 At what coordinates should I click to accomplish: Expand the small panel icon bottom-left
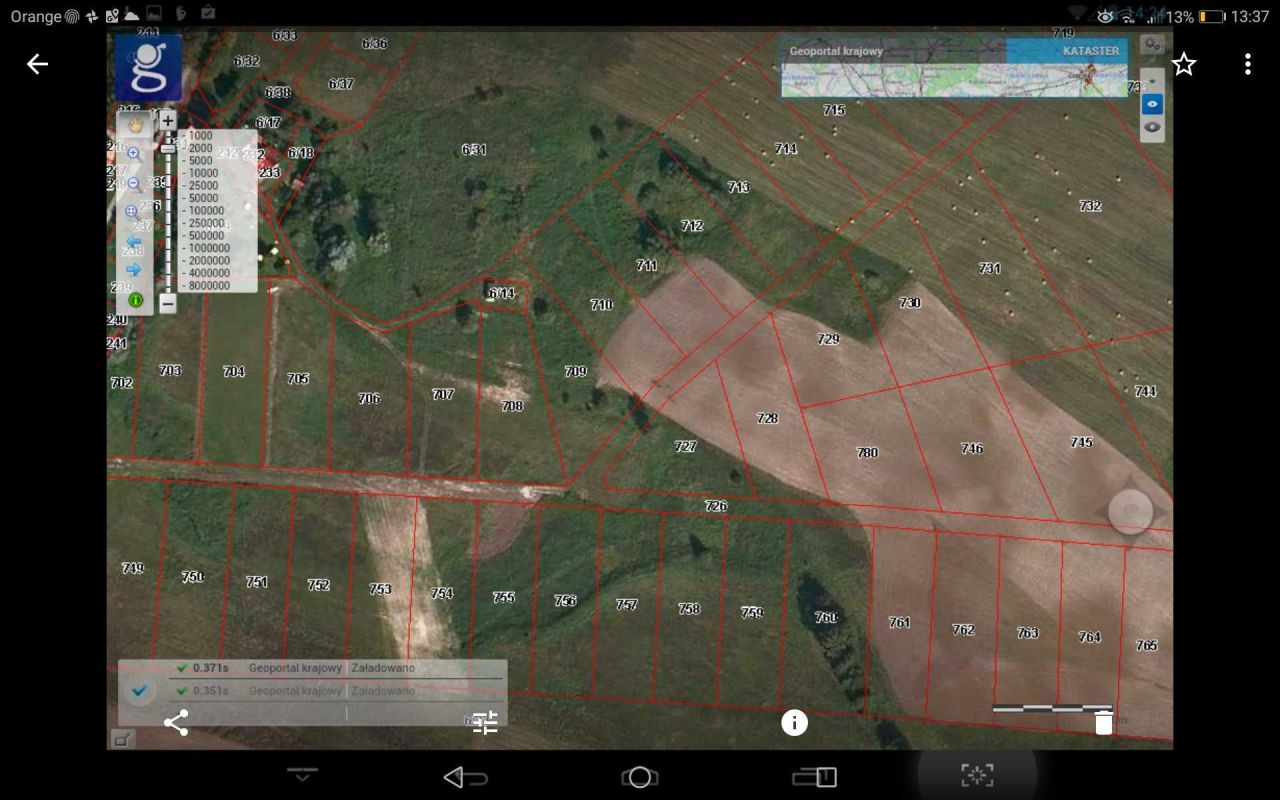point(121,739)
